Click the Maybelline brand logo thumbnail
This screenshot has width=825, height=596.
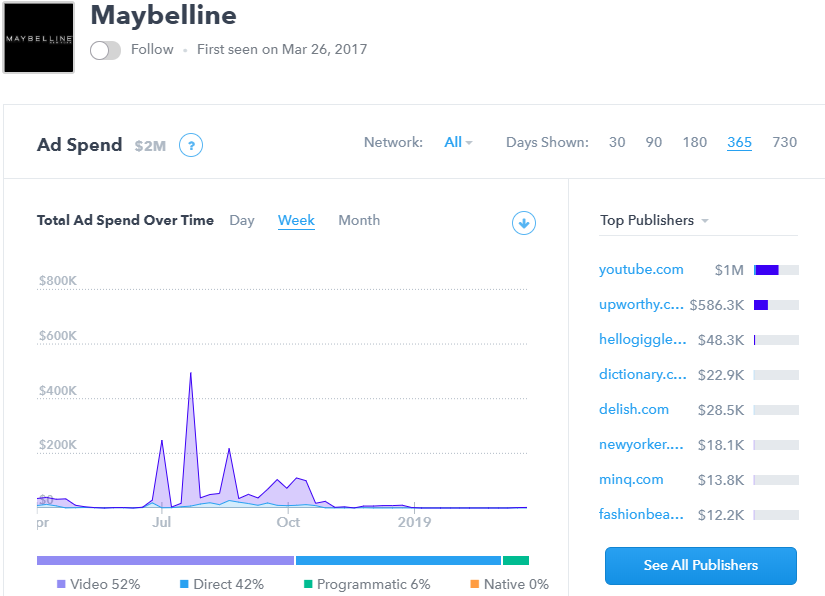[39, 38]
